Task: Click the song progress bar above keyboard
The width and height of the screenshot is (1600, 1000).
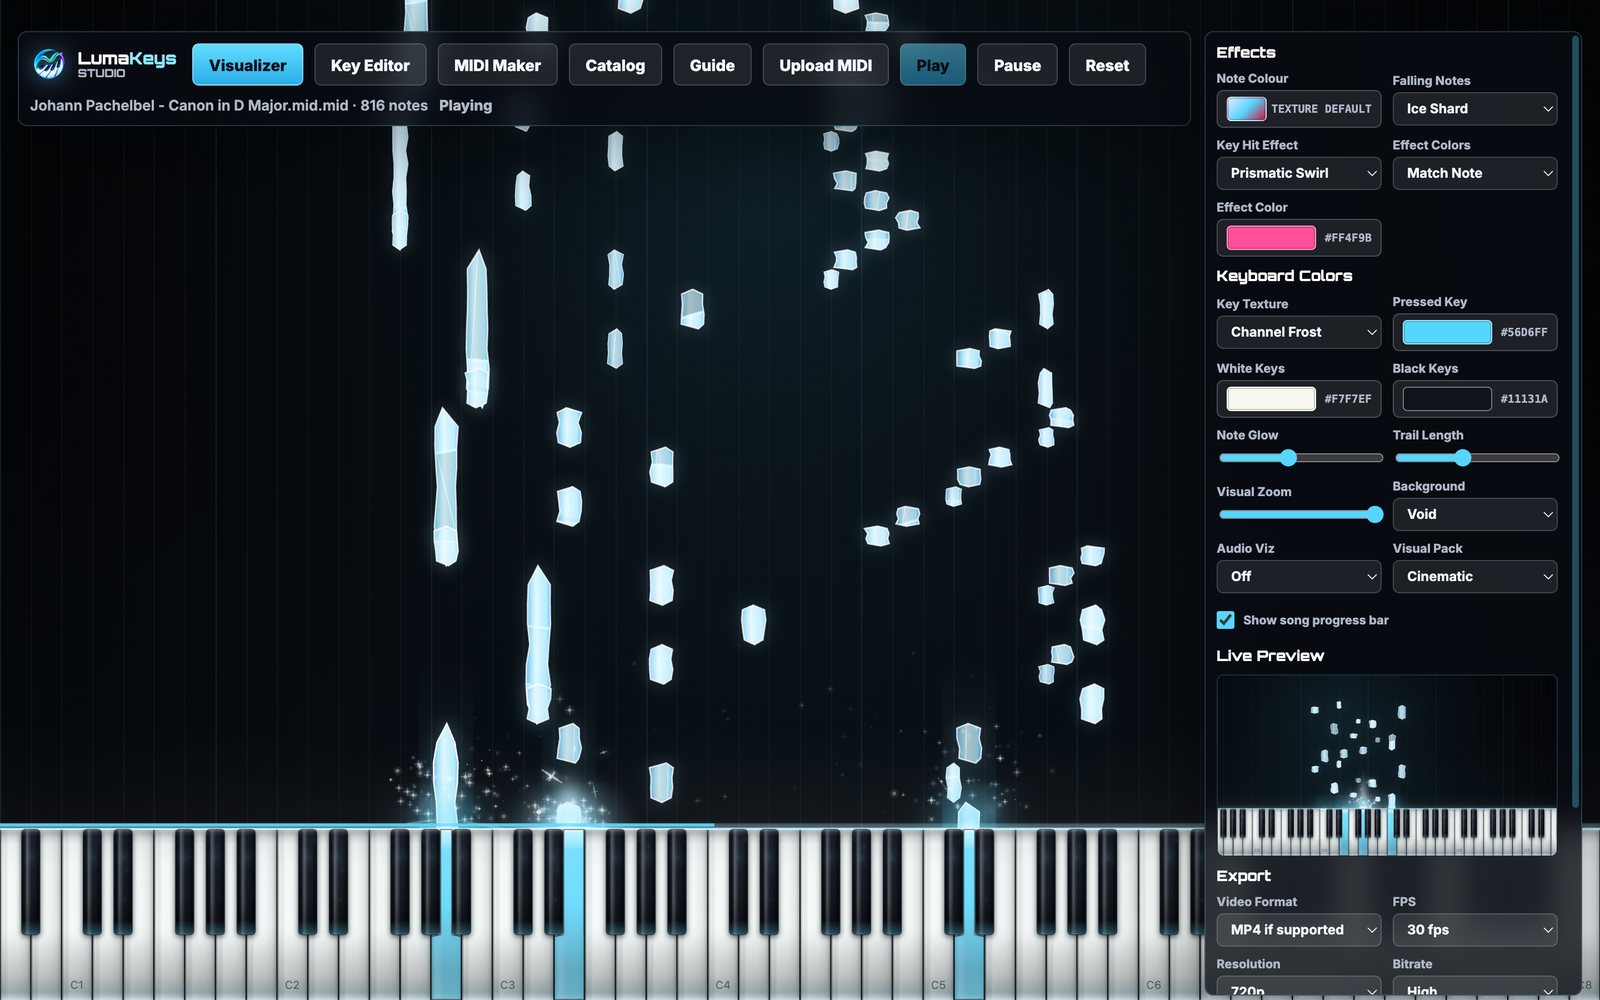Action: pos(600,825)
